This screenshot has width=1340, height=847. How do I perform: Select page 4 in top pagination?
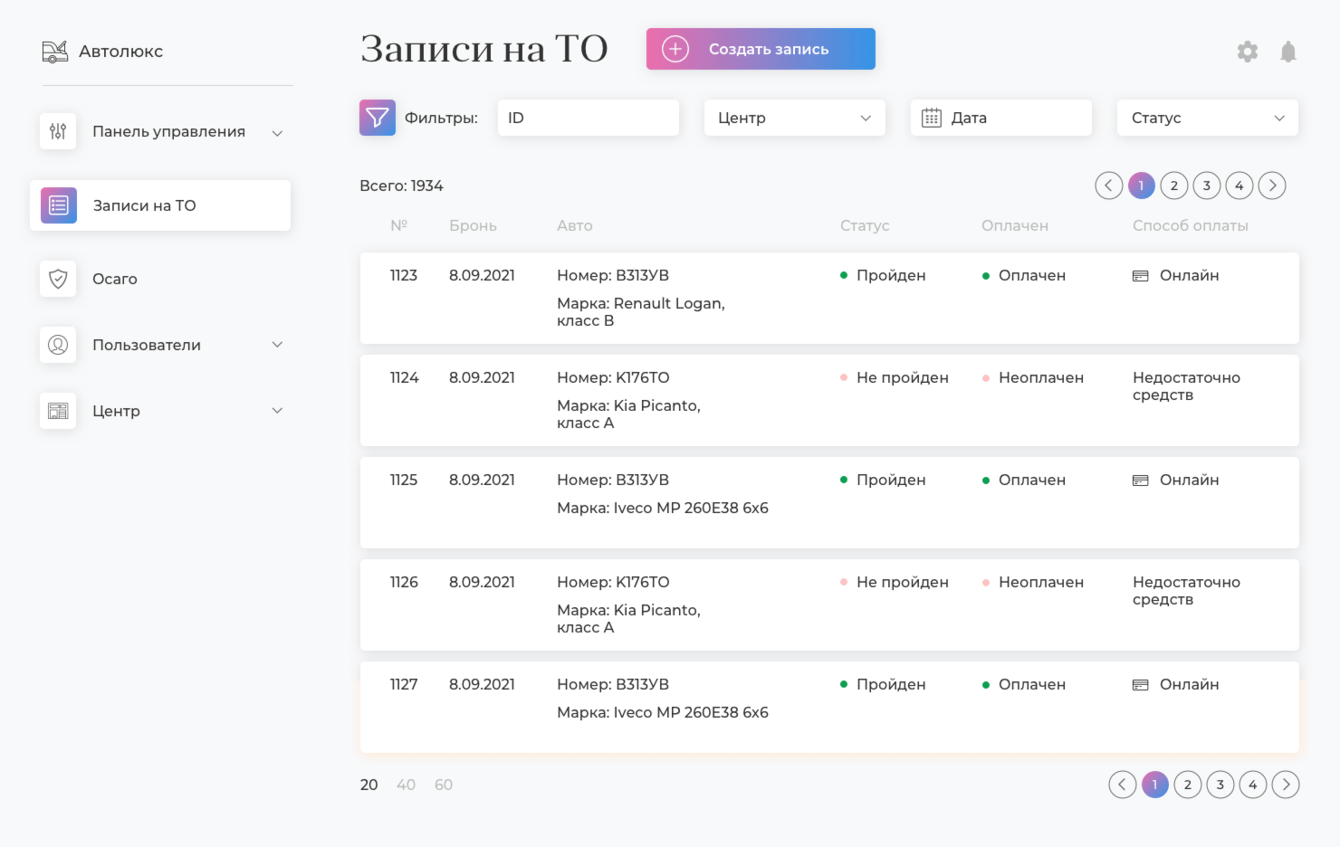1239,185
